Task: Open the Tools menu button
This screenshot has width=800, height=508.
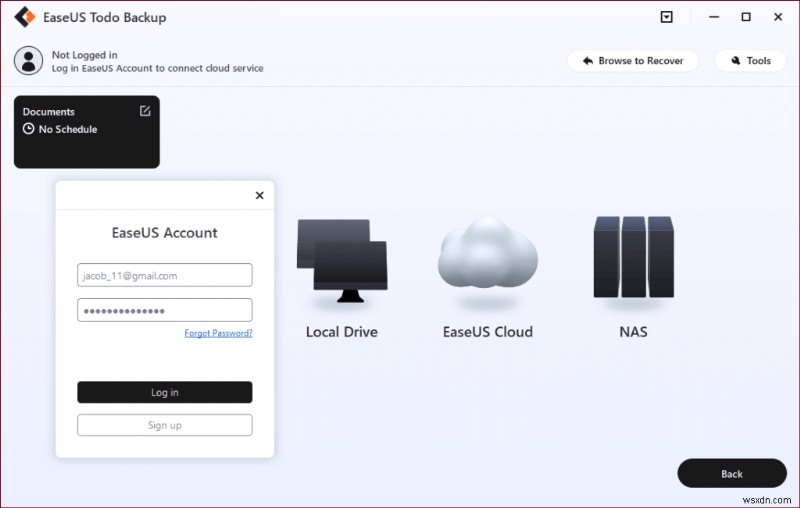Action: (749, 61)
